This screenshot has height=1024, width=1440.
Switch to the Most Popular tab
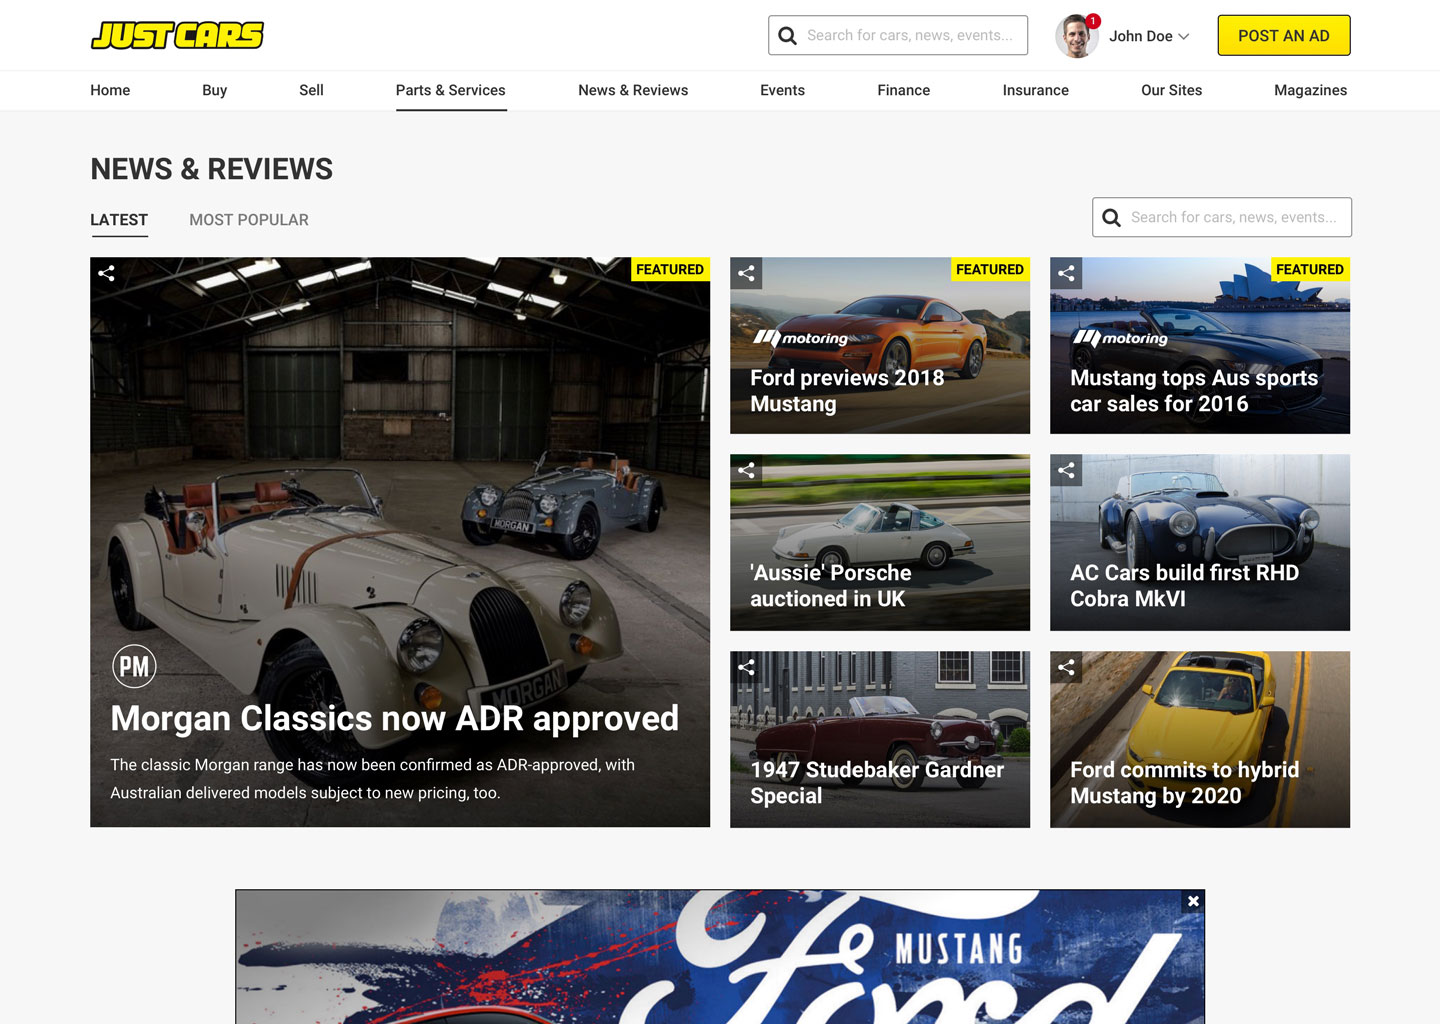click(x=249, y=220)
